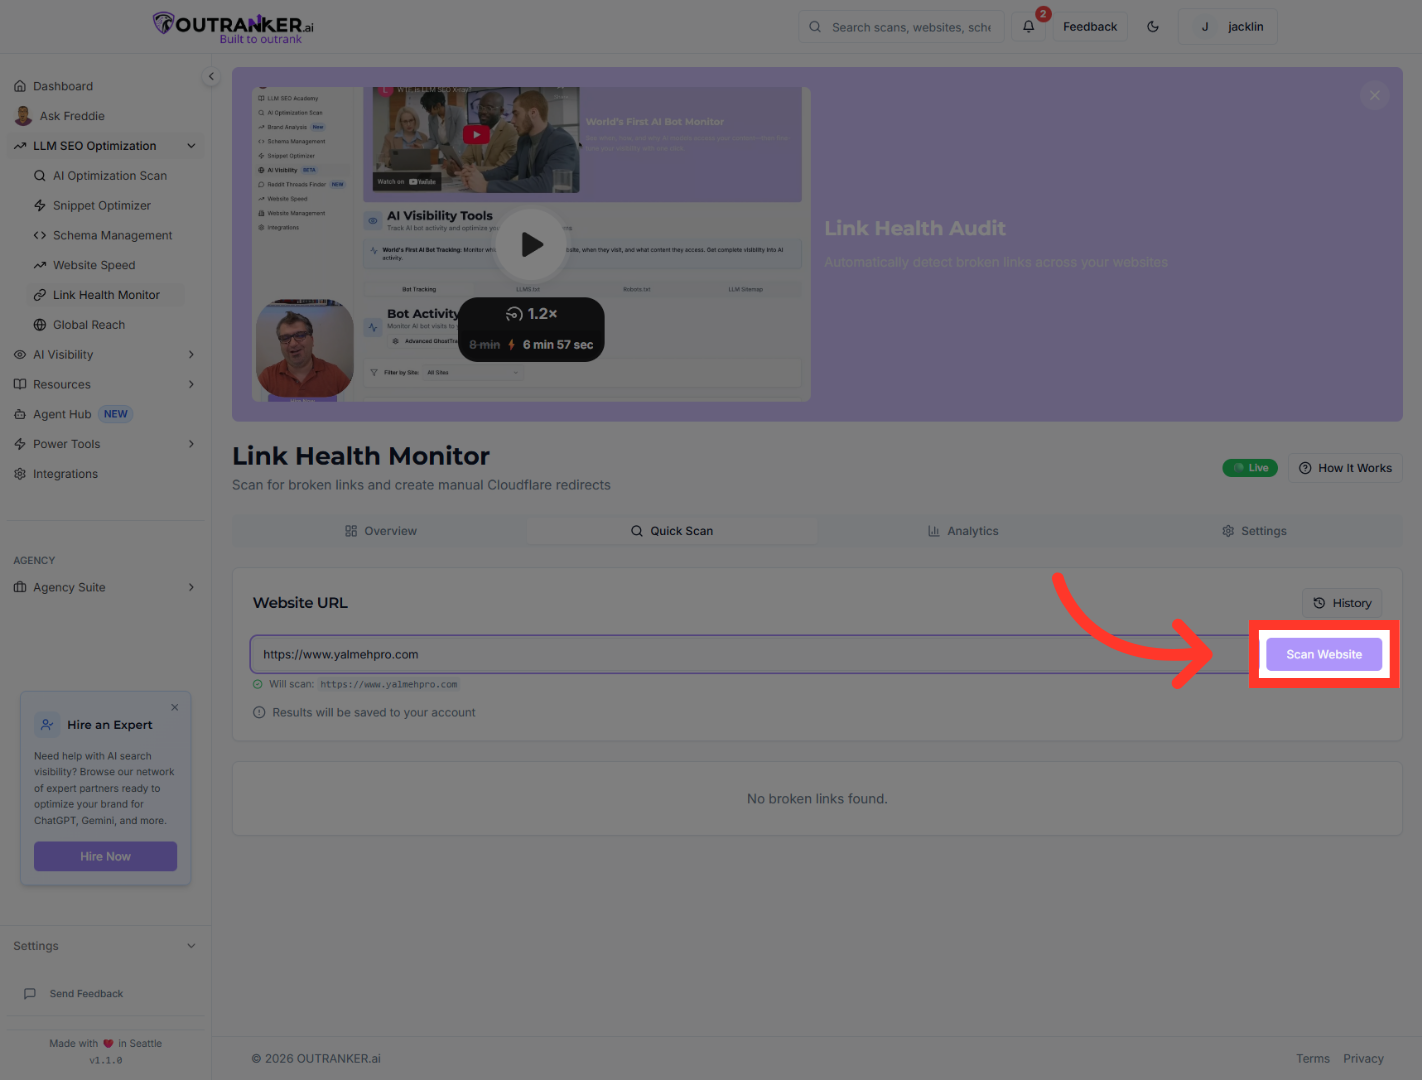
Task: Expand the Agency Suite submenu
Action: pyautogui.click(x=191, y=588)
